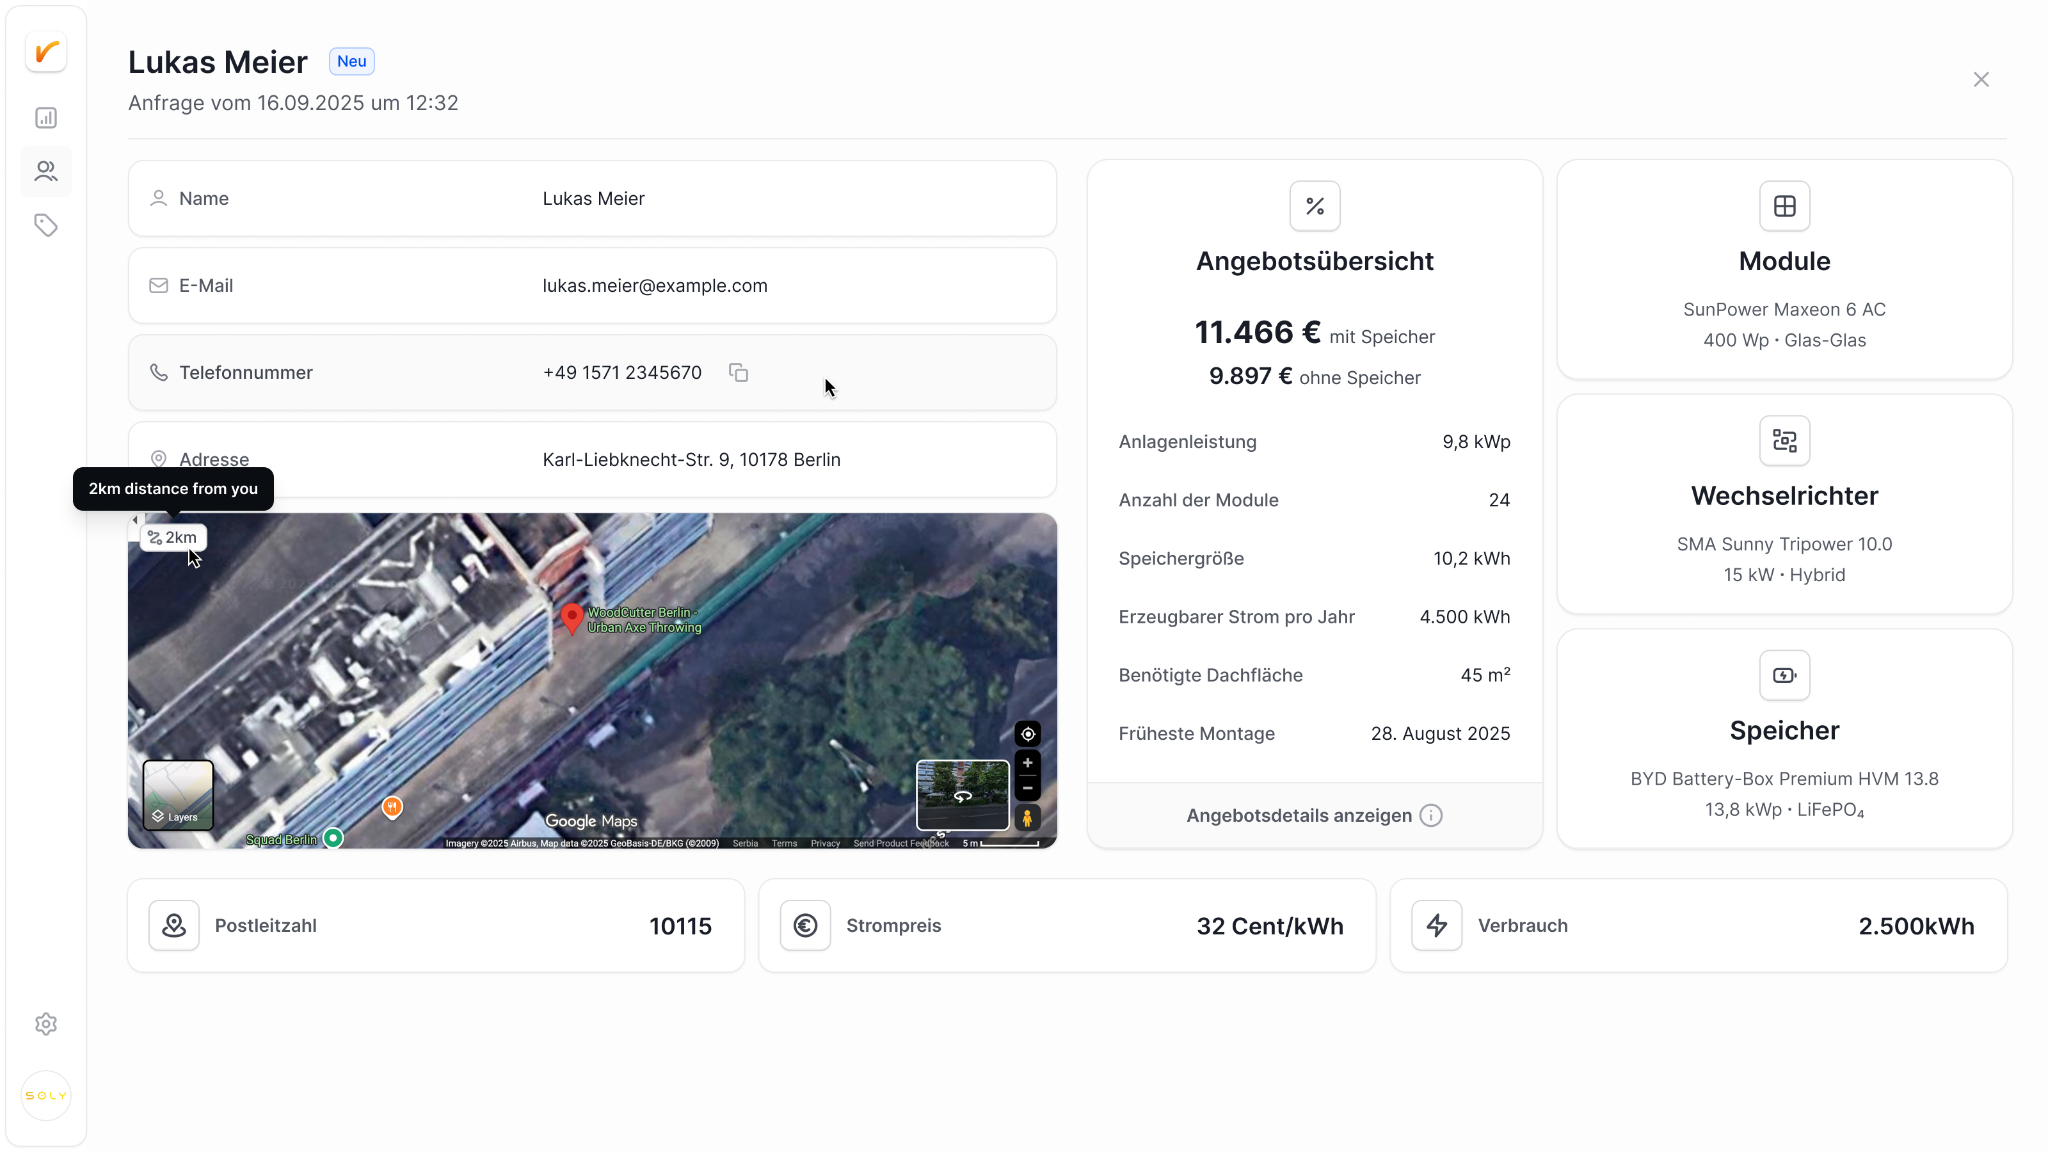
Task: Click the Street View pegman icon
Action: coord(1028,818)
